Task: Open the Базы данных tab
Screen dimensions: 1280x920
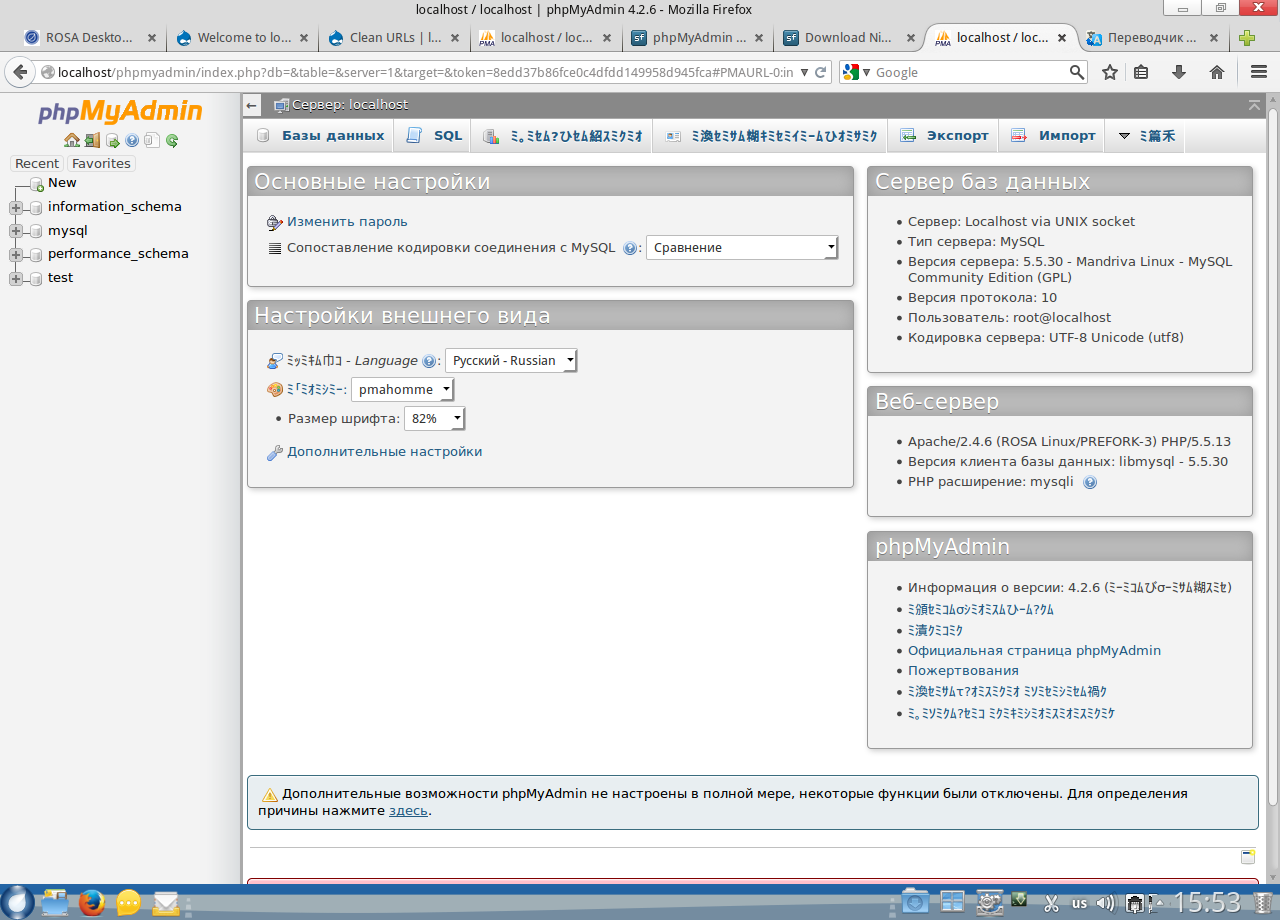Action: pyautogui.click(x=320, y=136)
